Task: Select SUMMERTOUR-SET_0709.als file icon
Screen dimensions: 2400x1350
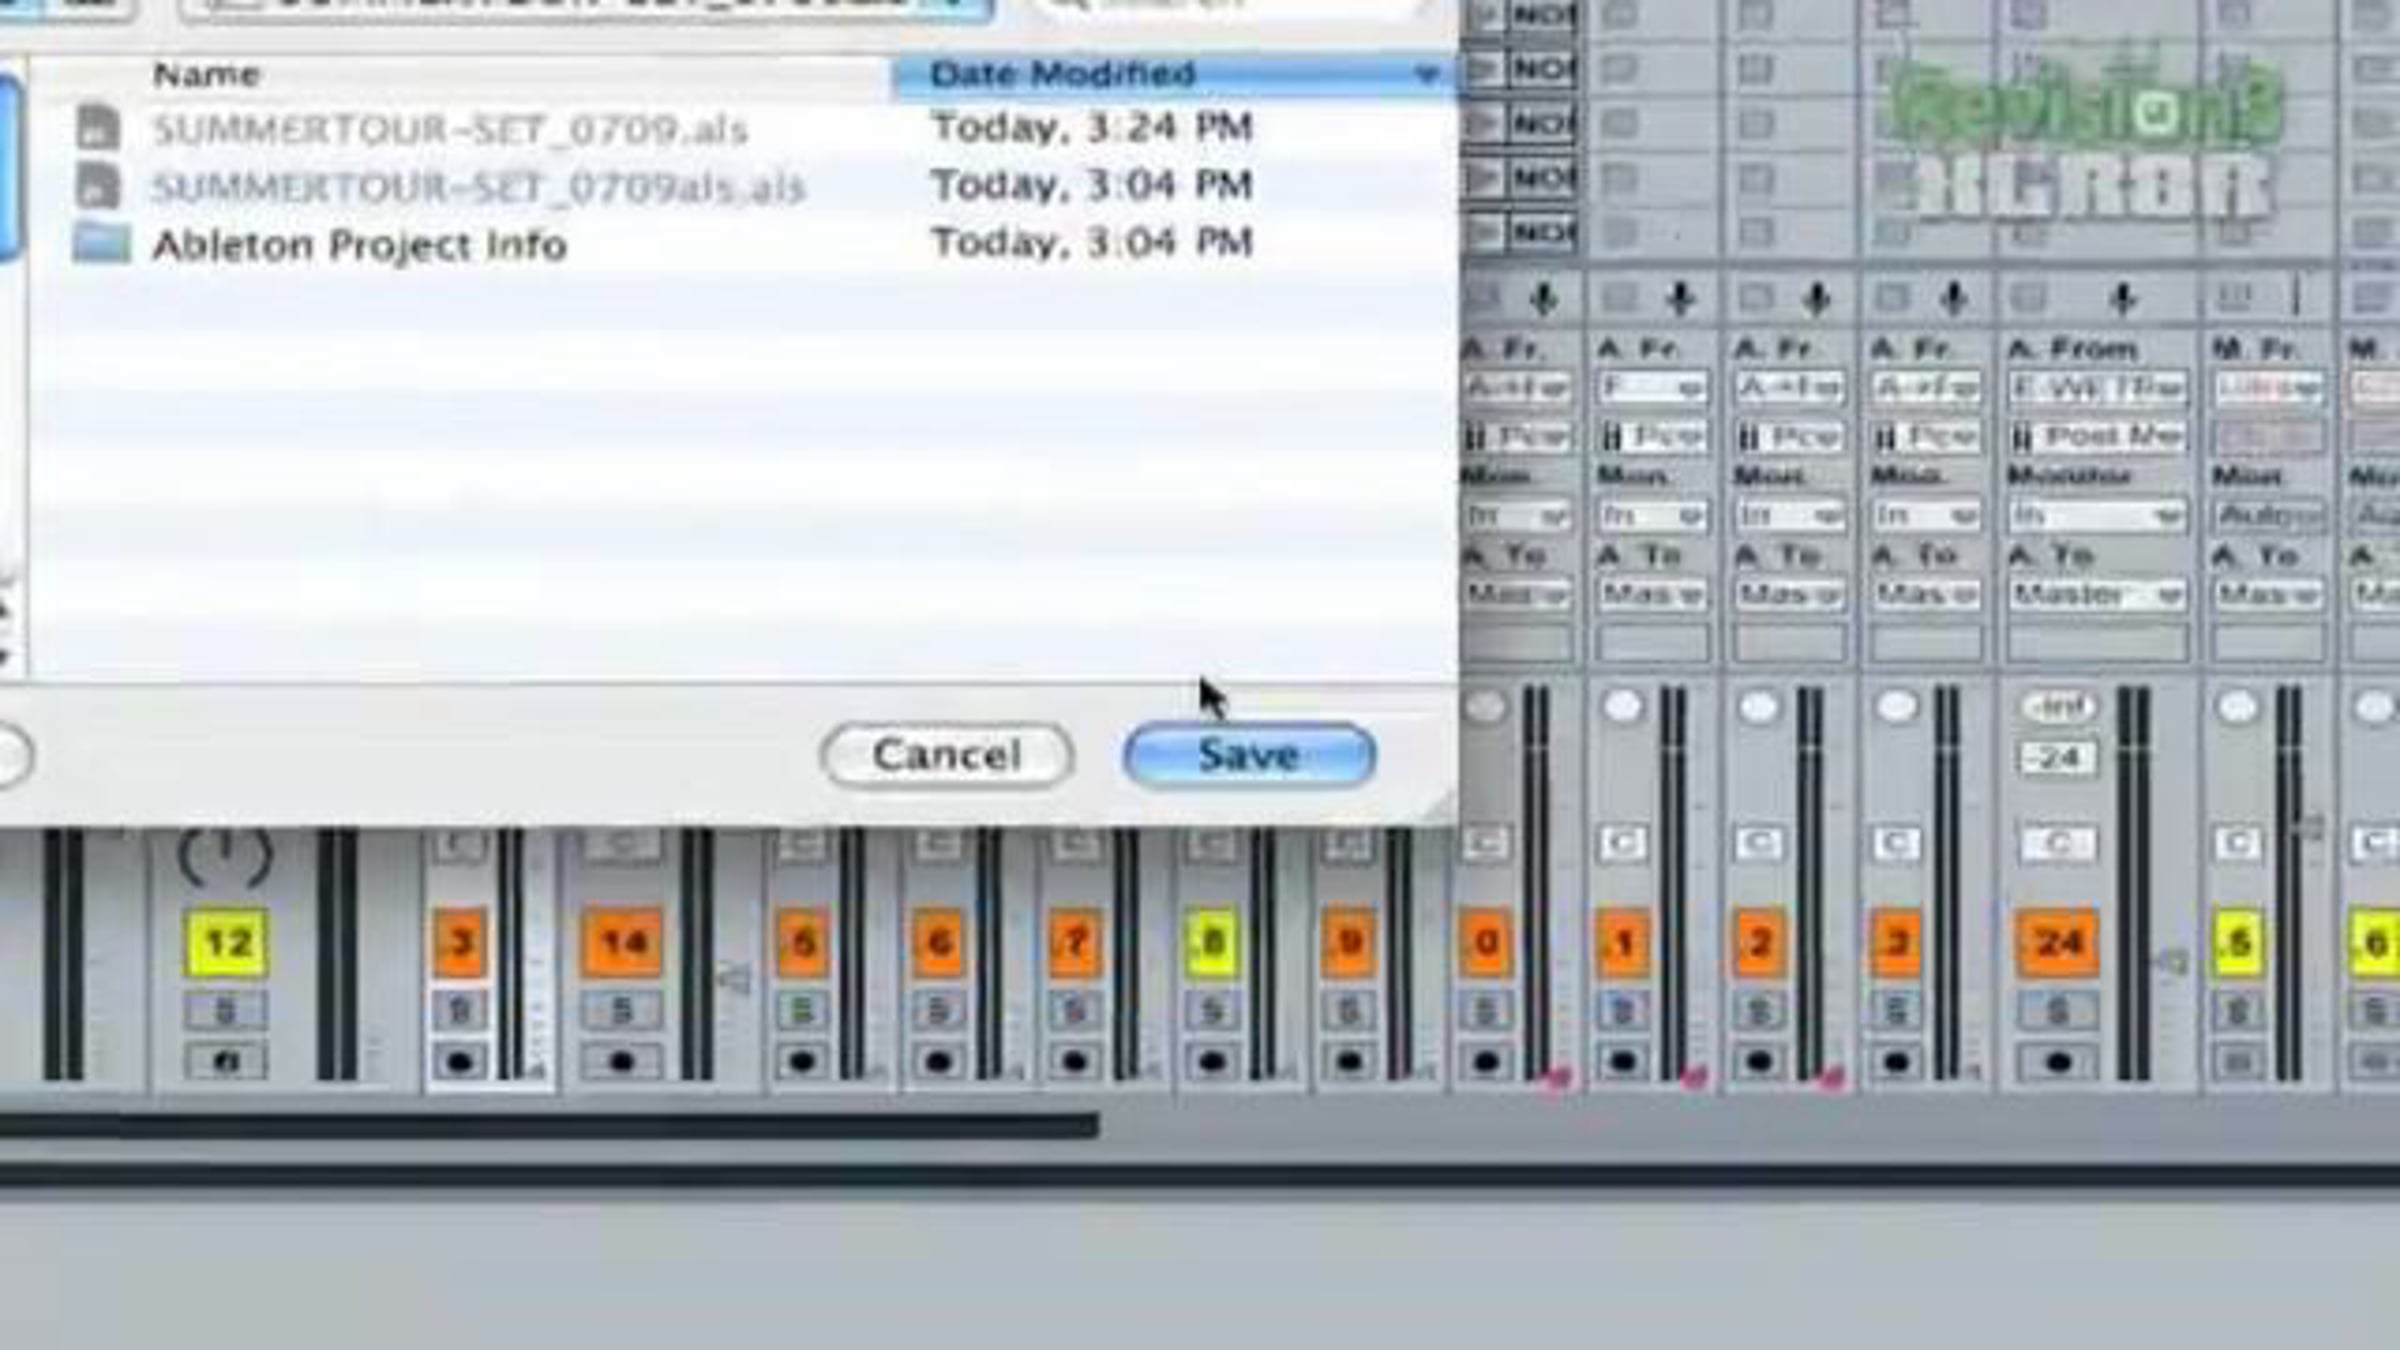Action: click(98, 129)
